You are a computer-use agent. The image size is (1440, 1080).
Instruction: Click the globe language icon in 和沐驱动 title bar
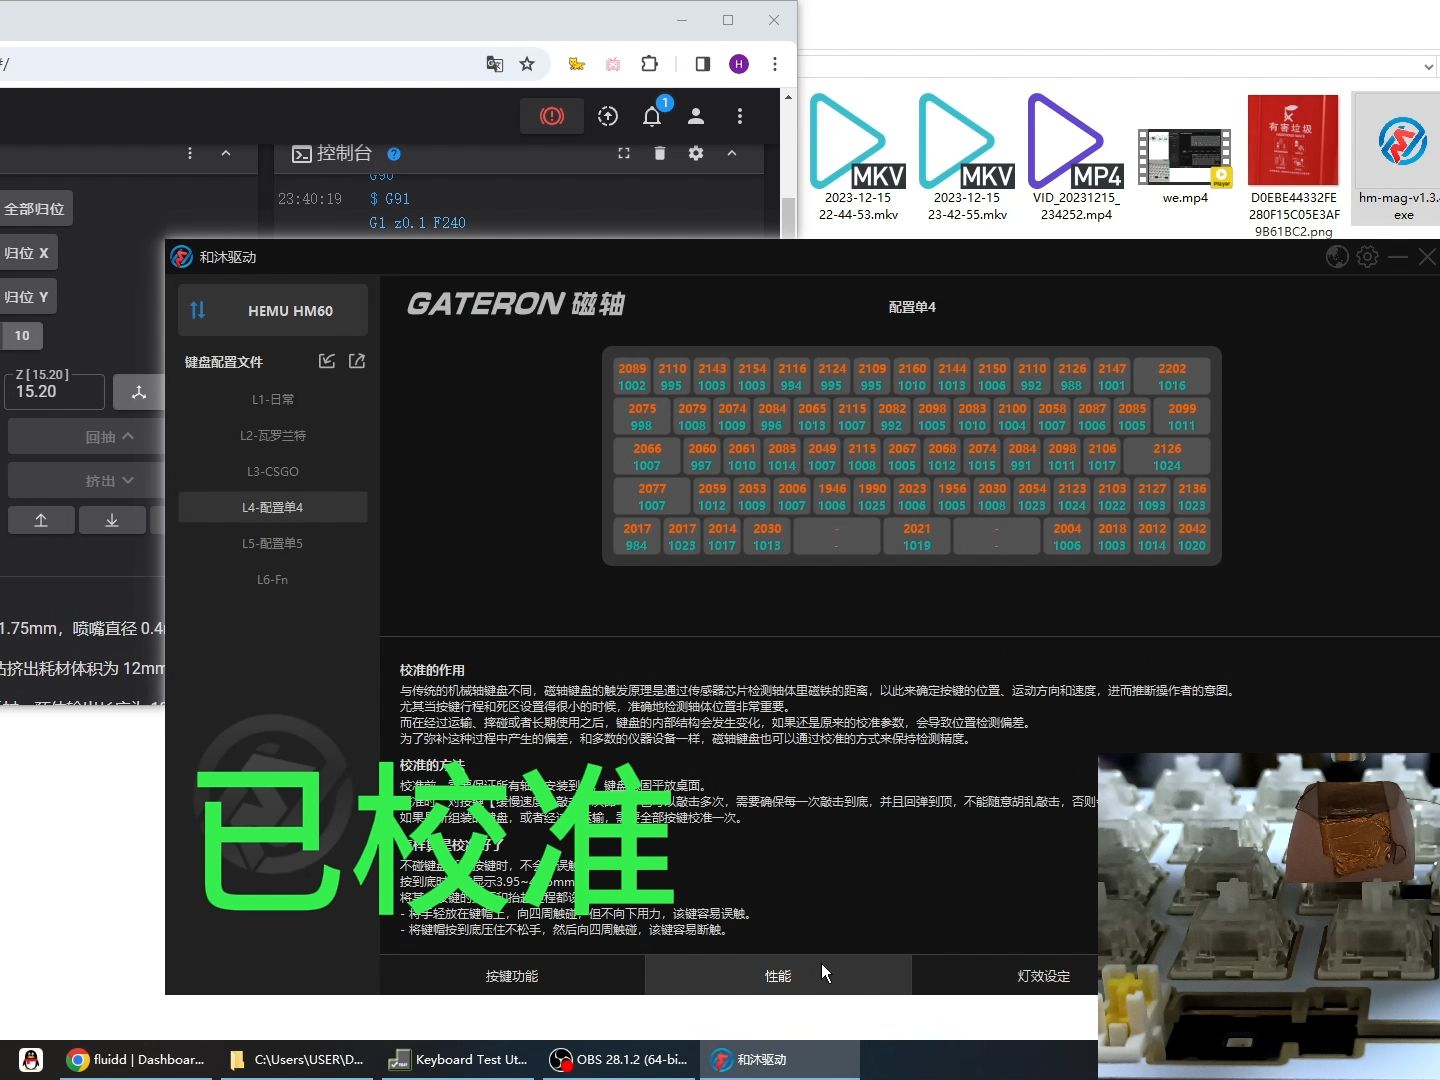click(1337, 257)
